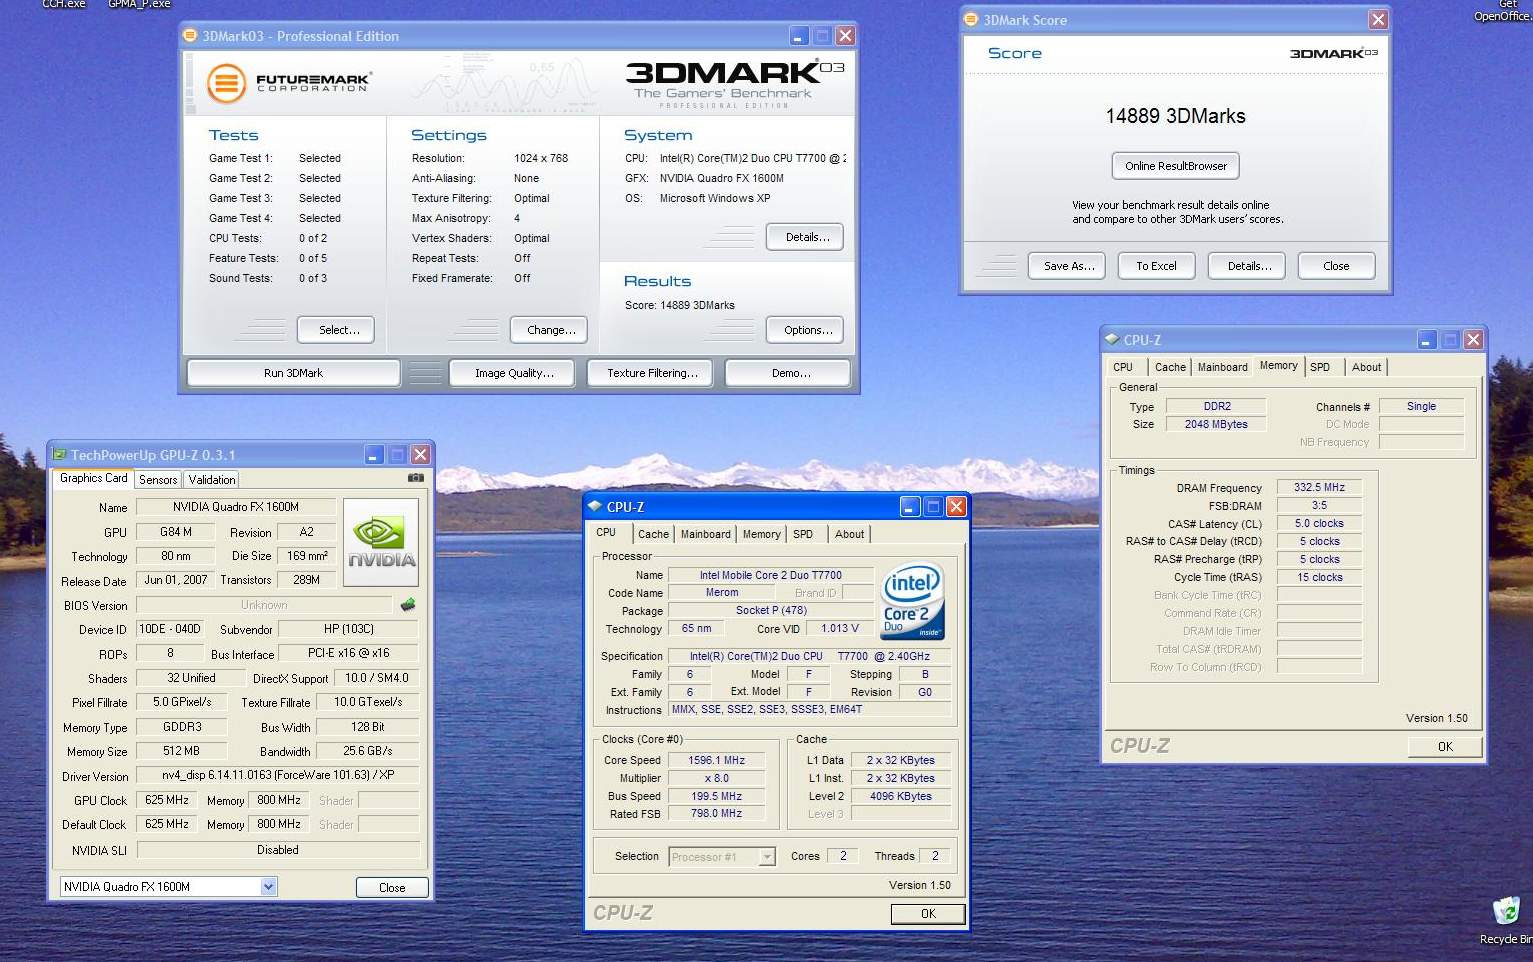Open the Processor #1 selection dropdown
1533x962 pixels.
pyautogui.click(x=767, y=856)
